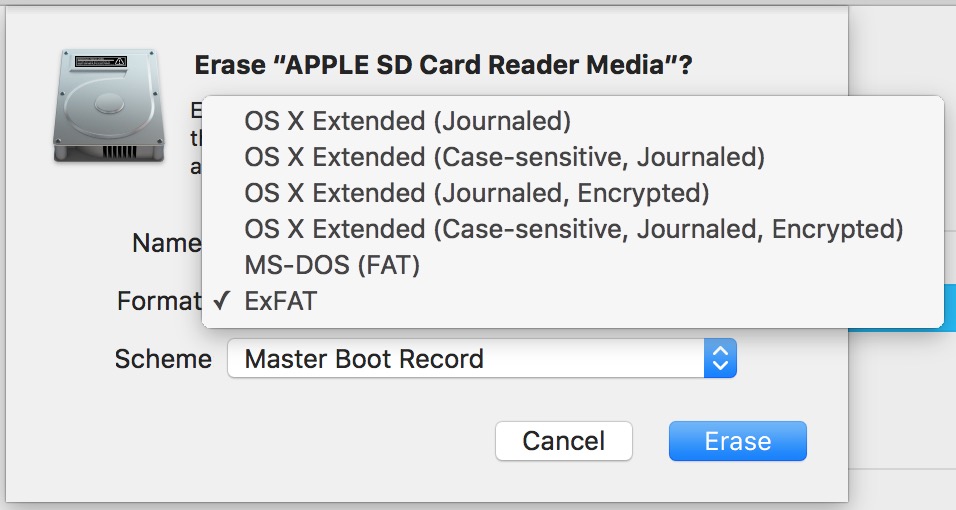Click the Format label
The height and width of the screenshot is (510, 956).
159,301
